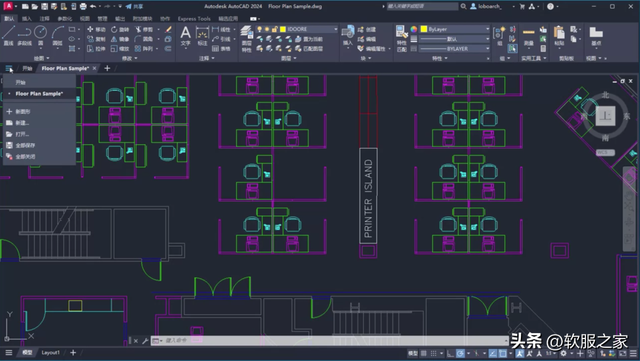Click the Move (移动) tool
This screenshot has width=640, height=361.
(96, 29)
